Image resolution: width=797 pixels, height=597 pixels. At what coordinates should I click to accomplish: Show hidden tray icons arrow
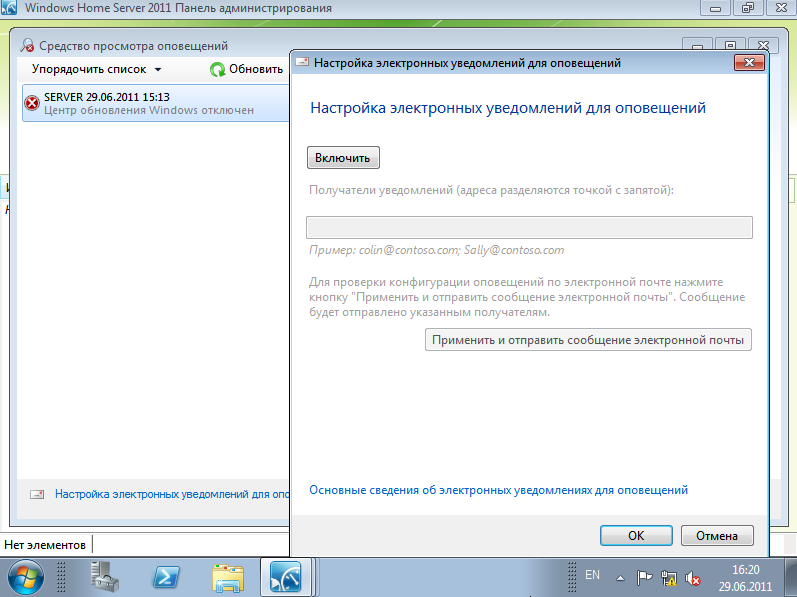pyautogui.click(x=620, y=578)
